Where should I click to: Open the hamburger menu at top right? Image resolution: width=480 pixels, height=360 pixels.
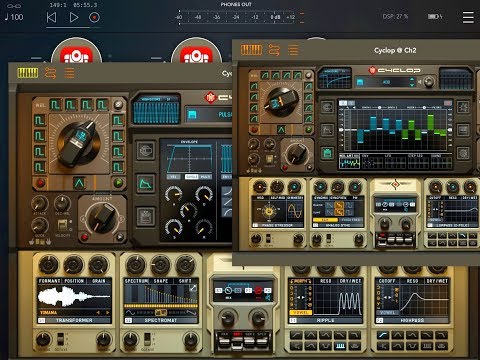[468, 17]
